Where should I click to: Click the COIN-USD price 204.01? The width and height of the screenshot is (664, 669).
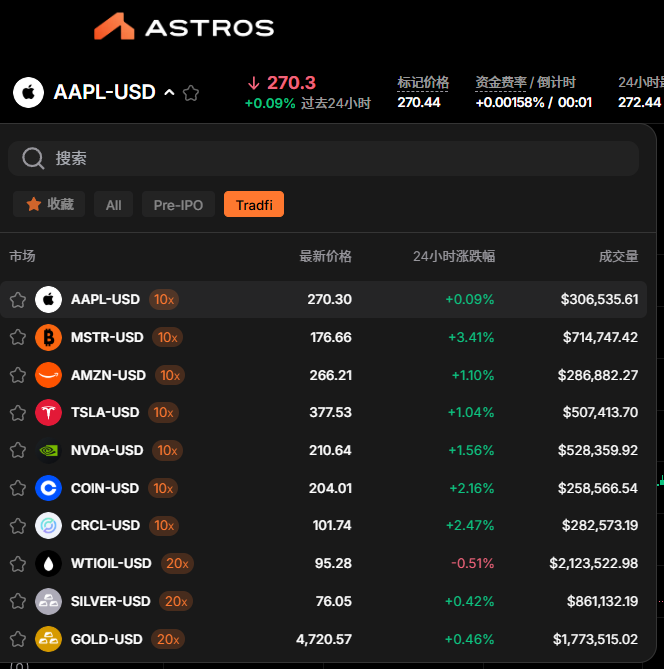coord(330,488)
